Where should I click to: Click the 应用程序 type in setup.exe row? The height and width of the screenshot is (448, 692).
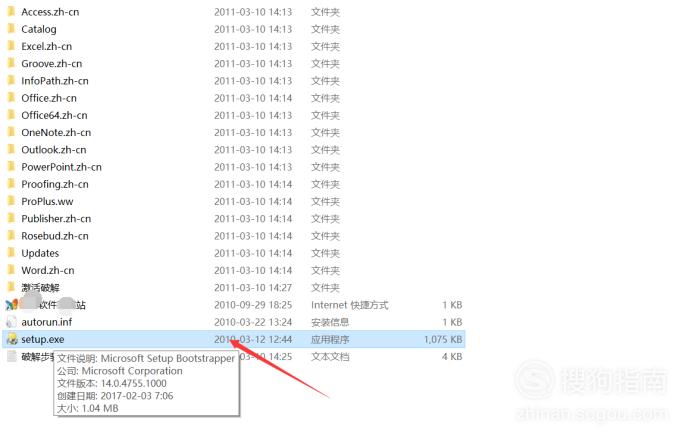330,339
